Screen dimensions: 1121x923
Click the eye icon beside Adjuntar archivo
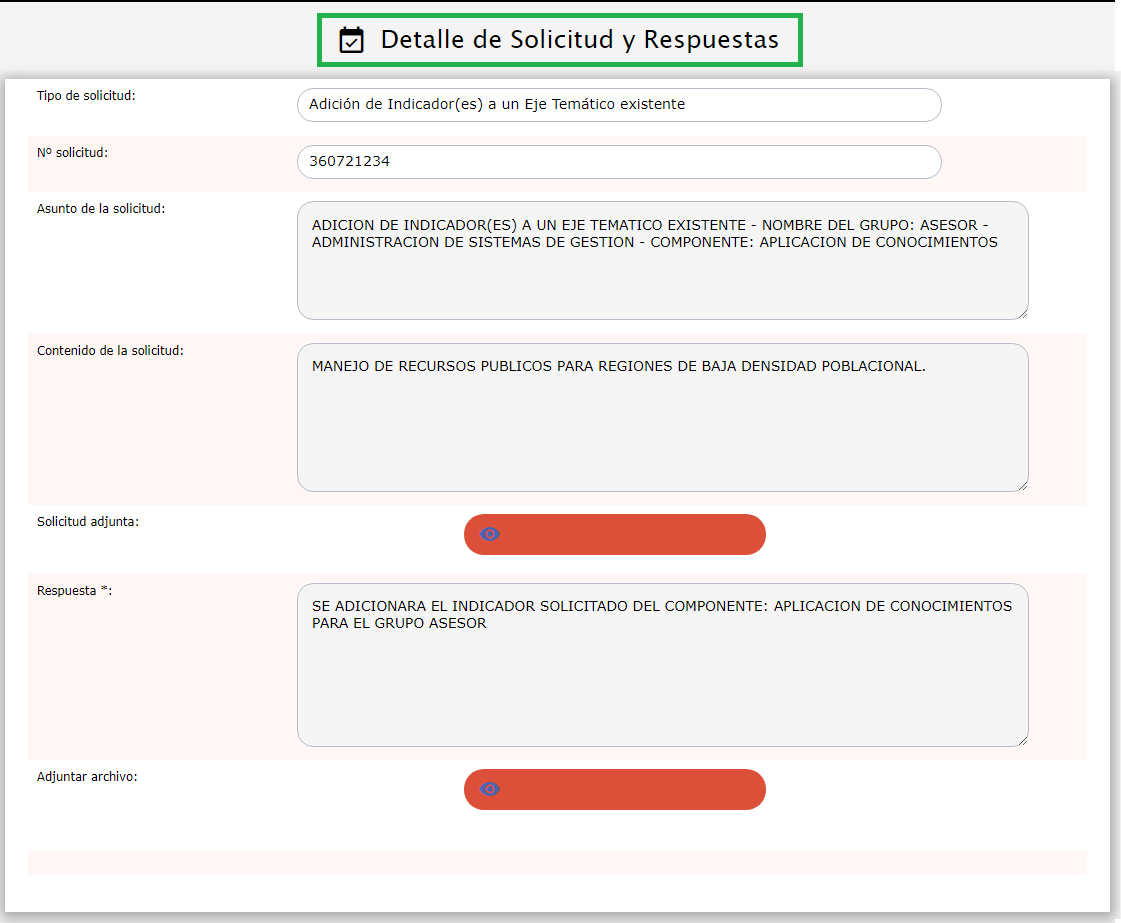[x=490, y=789]
